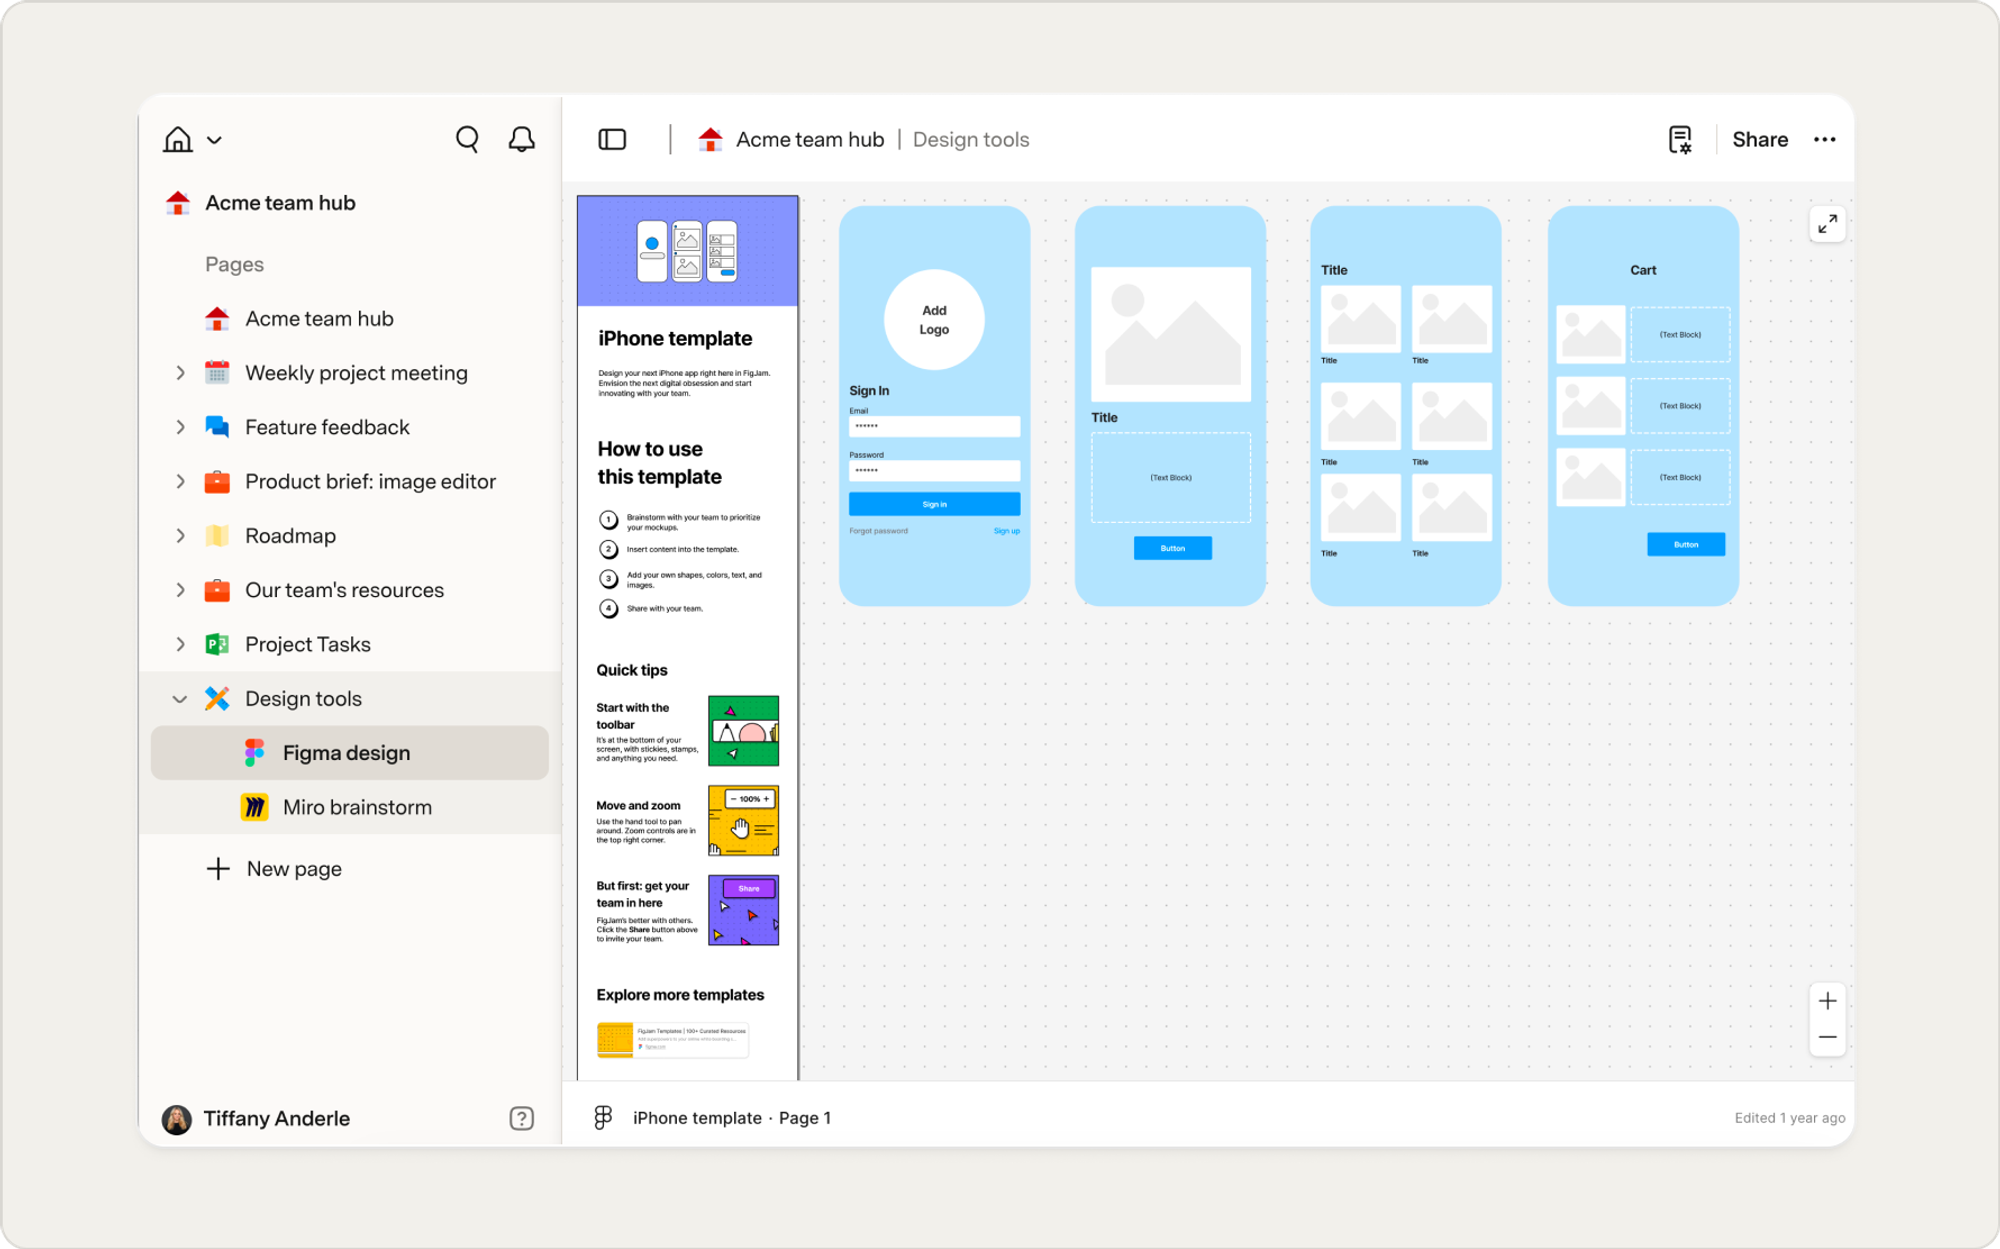This screenshot has height=1249, width=2000.
Task: Click the Design tools breadcrumb
Action: point(971,139)
